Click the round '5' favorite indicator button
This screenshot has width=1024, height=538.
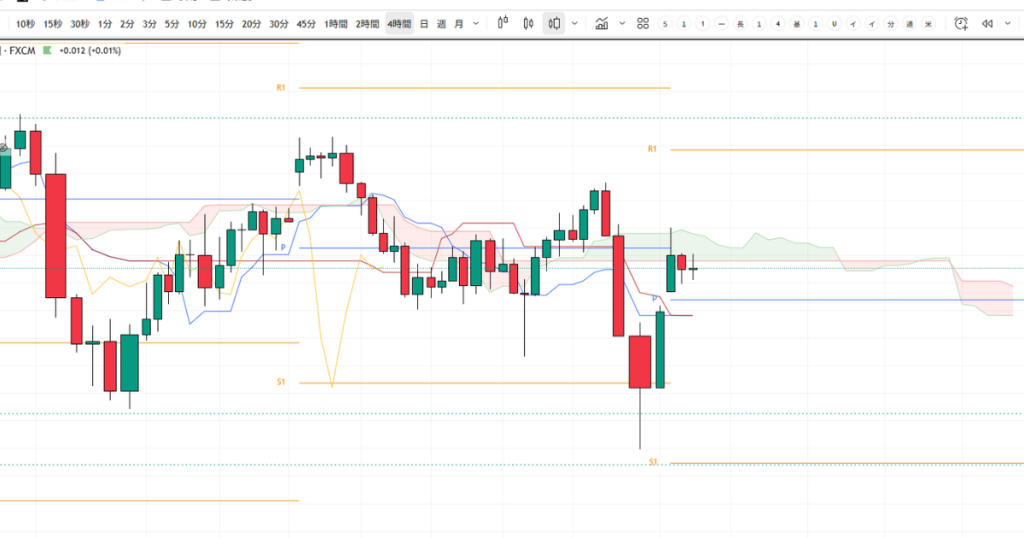coord(665,23)
